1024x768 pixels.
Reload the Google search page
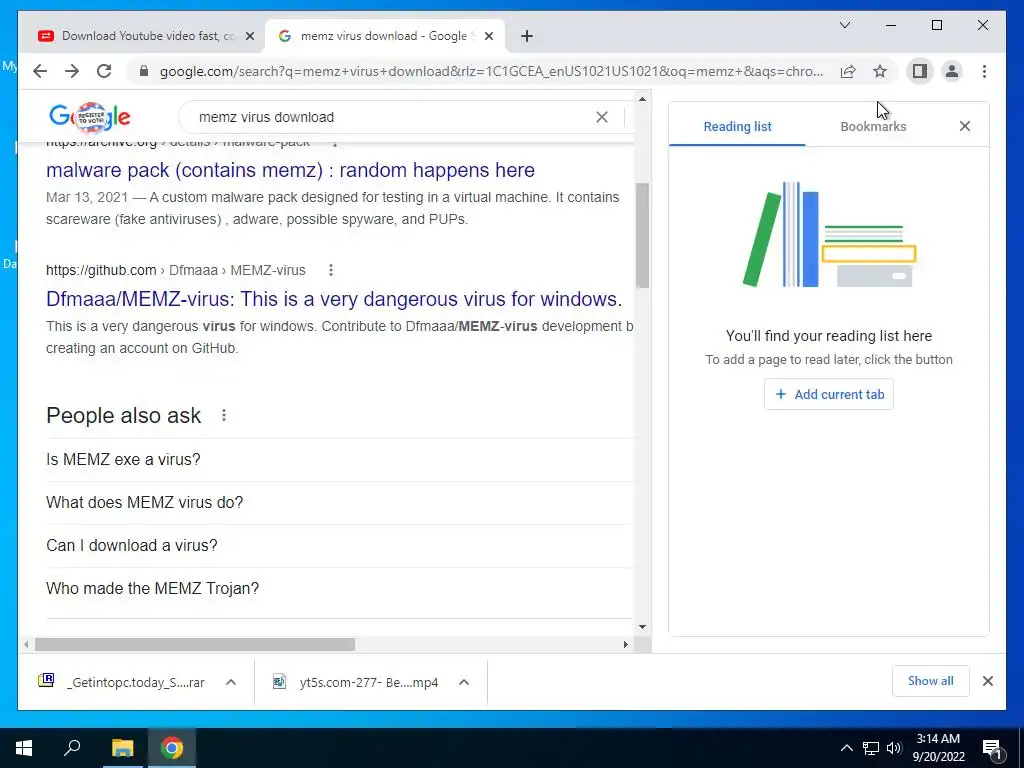104,71
